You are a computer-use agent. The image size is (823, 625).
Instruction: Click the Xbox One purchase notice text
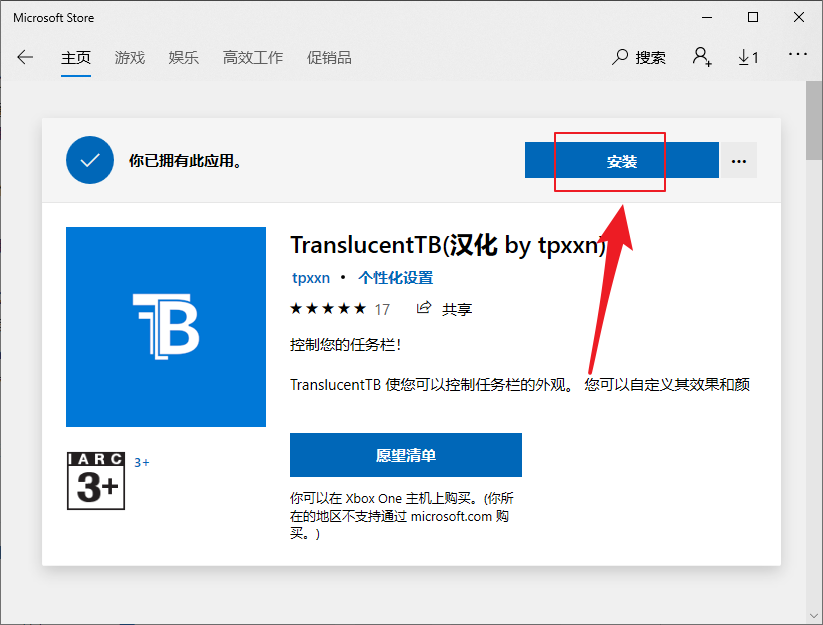(402, 516)
